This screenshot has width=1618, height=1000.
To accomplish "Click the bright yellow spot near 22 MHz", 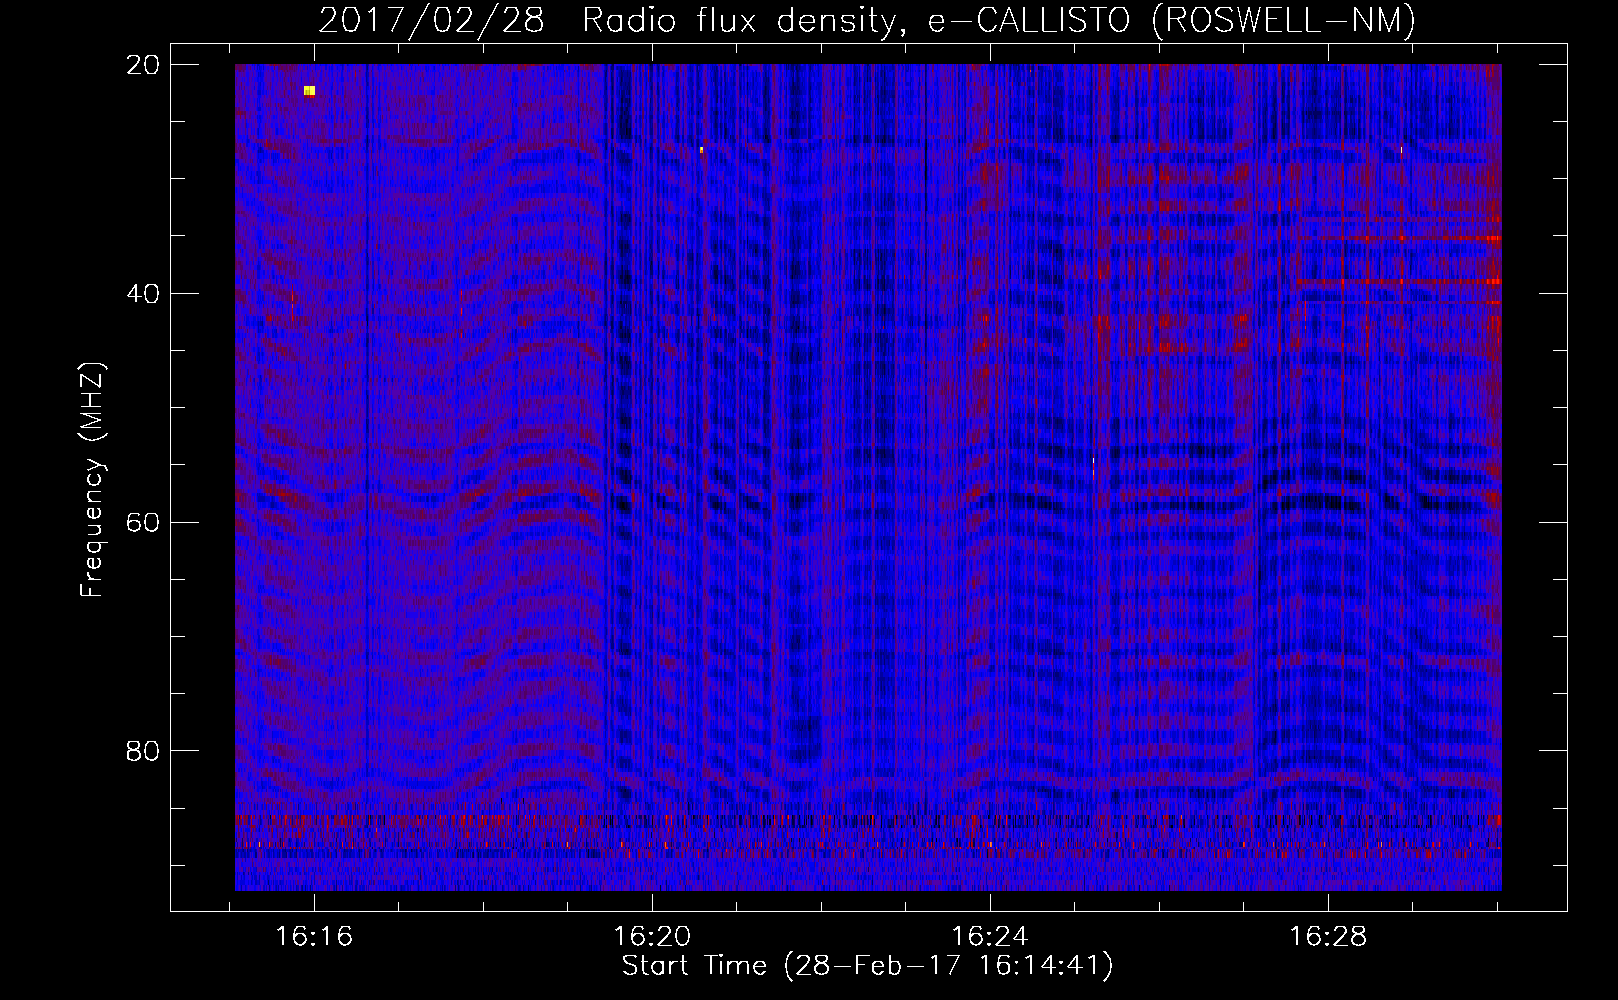I will (x=309, y=91).
